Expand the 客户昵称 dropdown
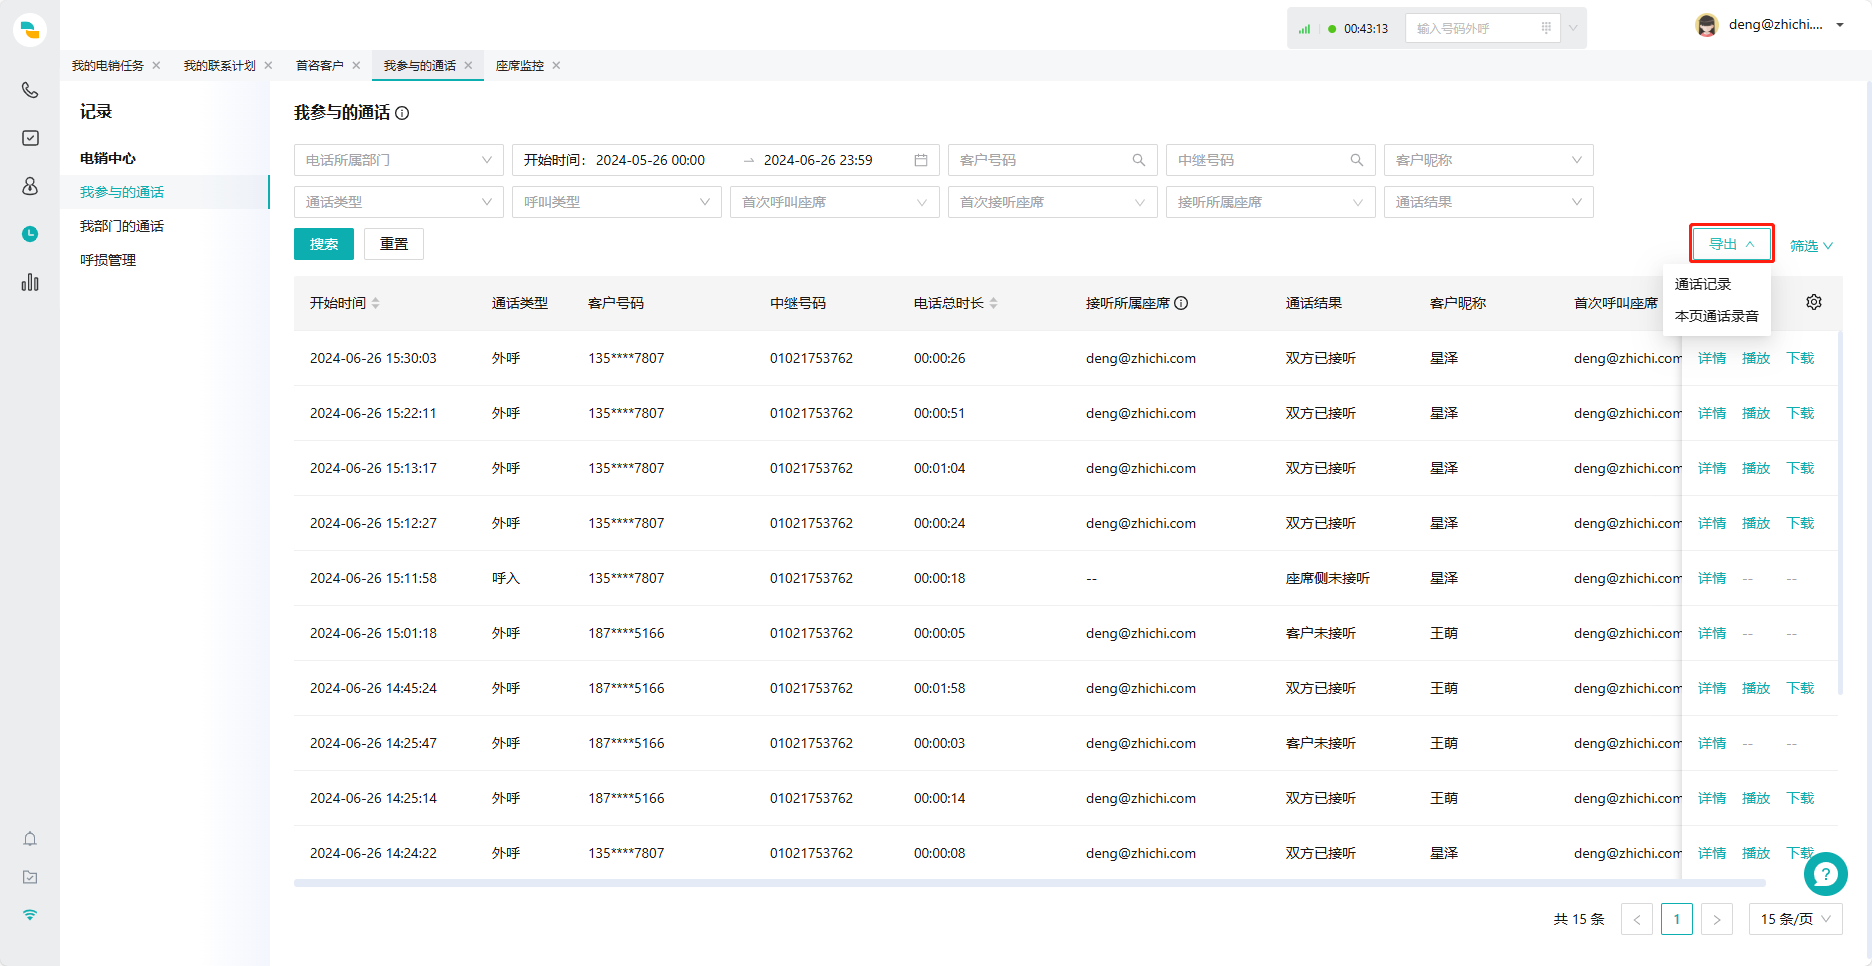The image size is (1872, 966). click(1489, 160)
